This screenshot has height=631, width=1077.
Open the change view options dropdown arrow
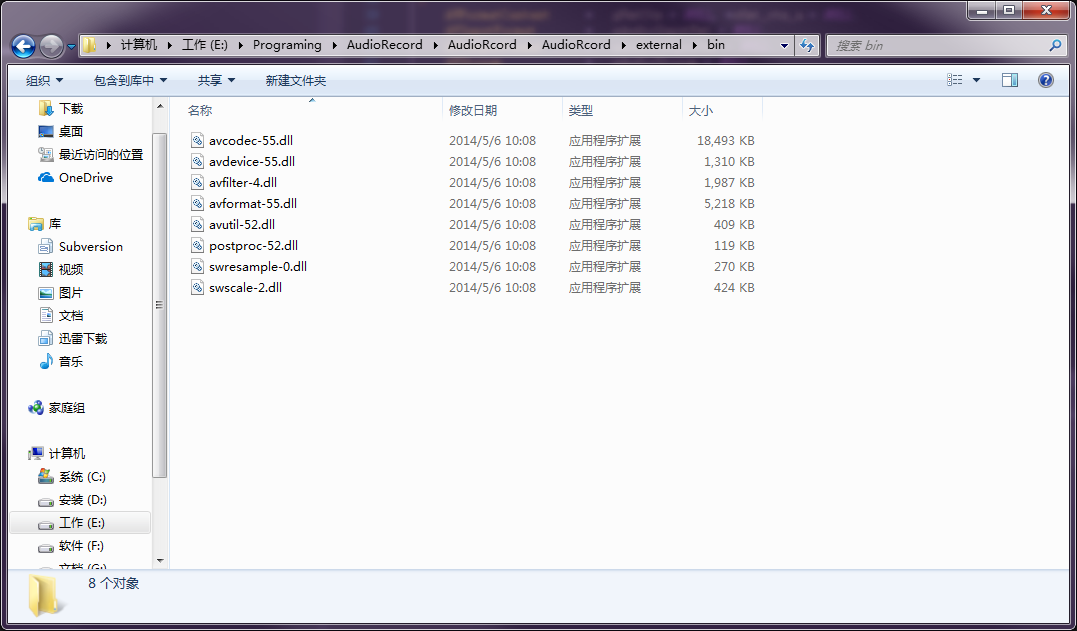coord(976,80)
